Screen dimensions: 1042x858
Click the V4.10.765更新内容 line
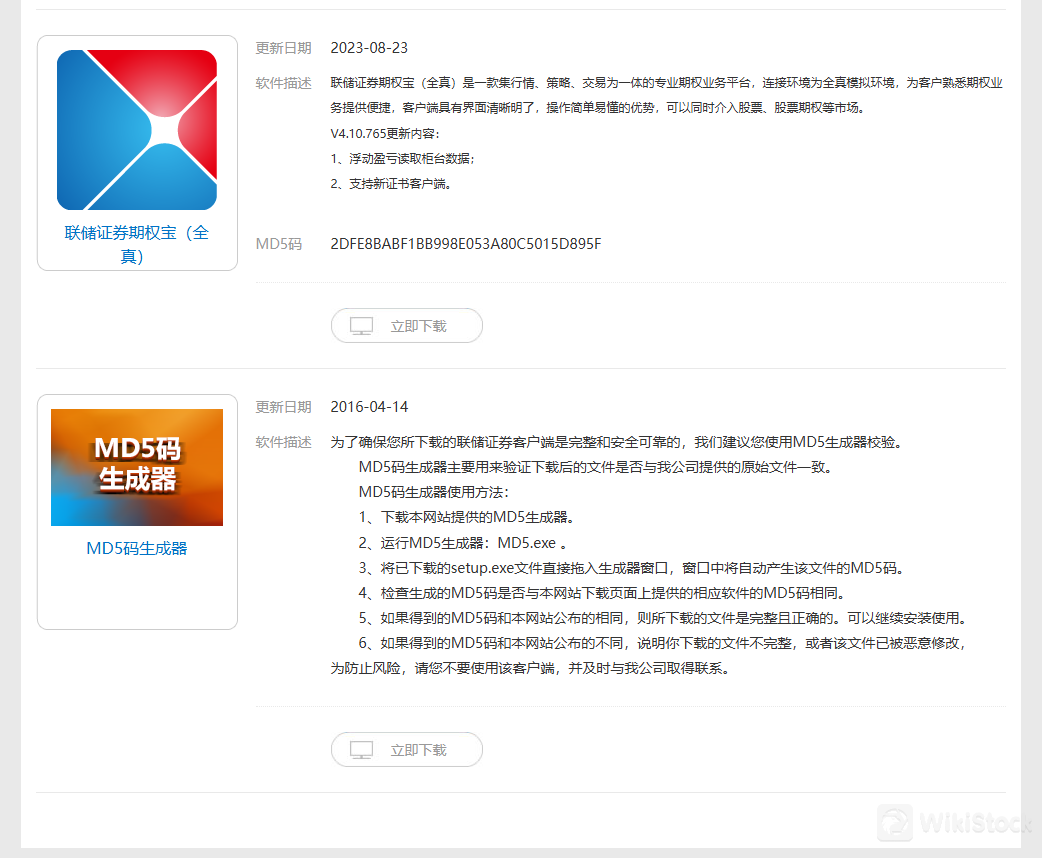pos(385,134)
